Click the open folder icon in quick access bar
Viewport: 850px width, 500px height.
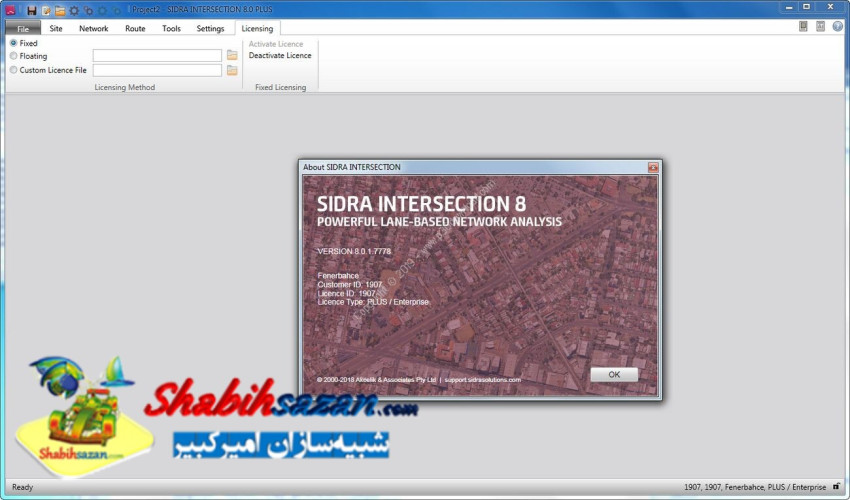[60, 10]
